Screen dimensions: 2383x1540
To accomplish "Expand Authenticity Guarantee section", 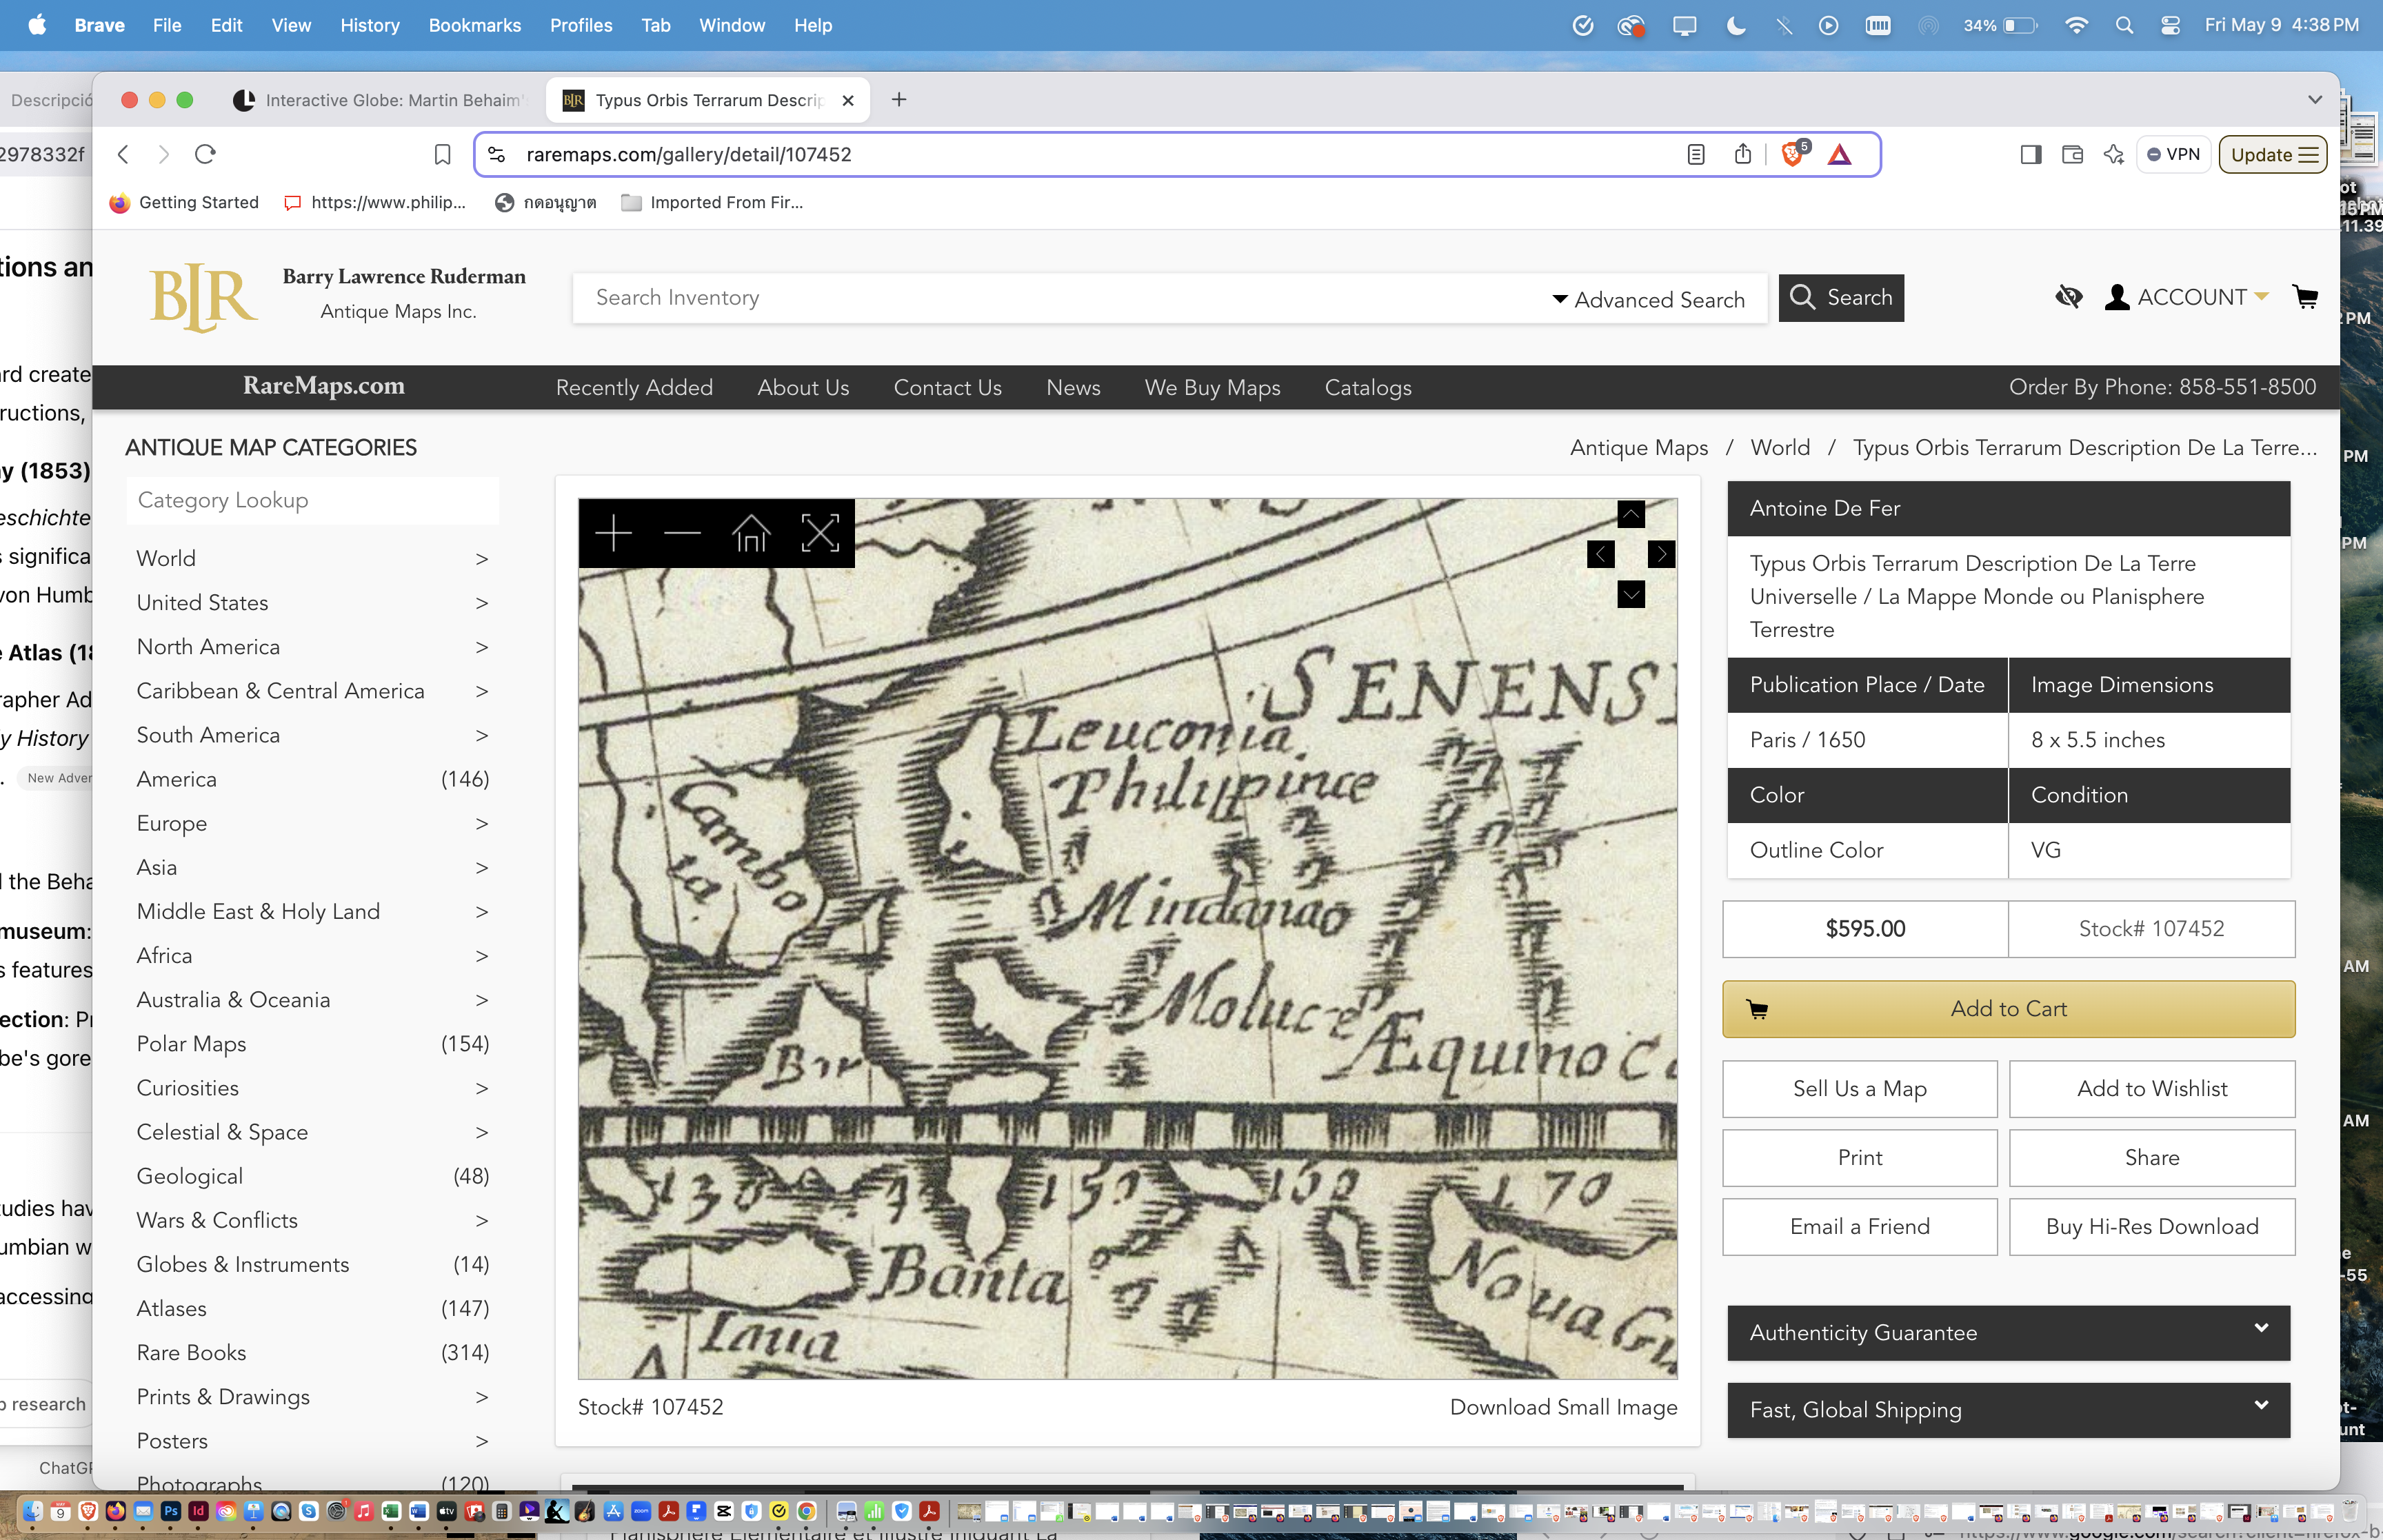I will point(2008,1332).
